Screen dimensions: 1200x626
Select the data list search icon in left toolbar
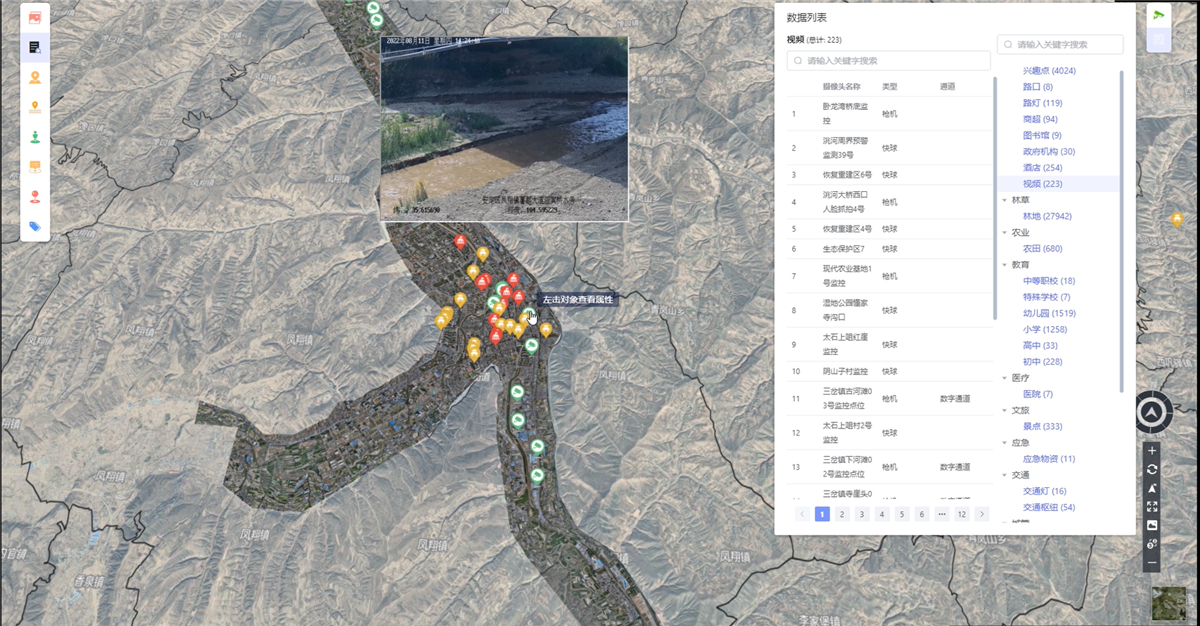(x=35, y=47)
